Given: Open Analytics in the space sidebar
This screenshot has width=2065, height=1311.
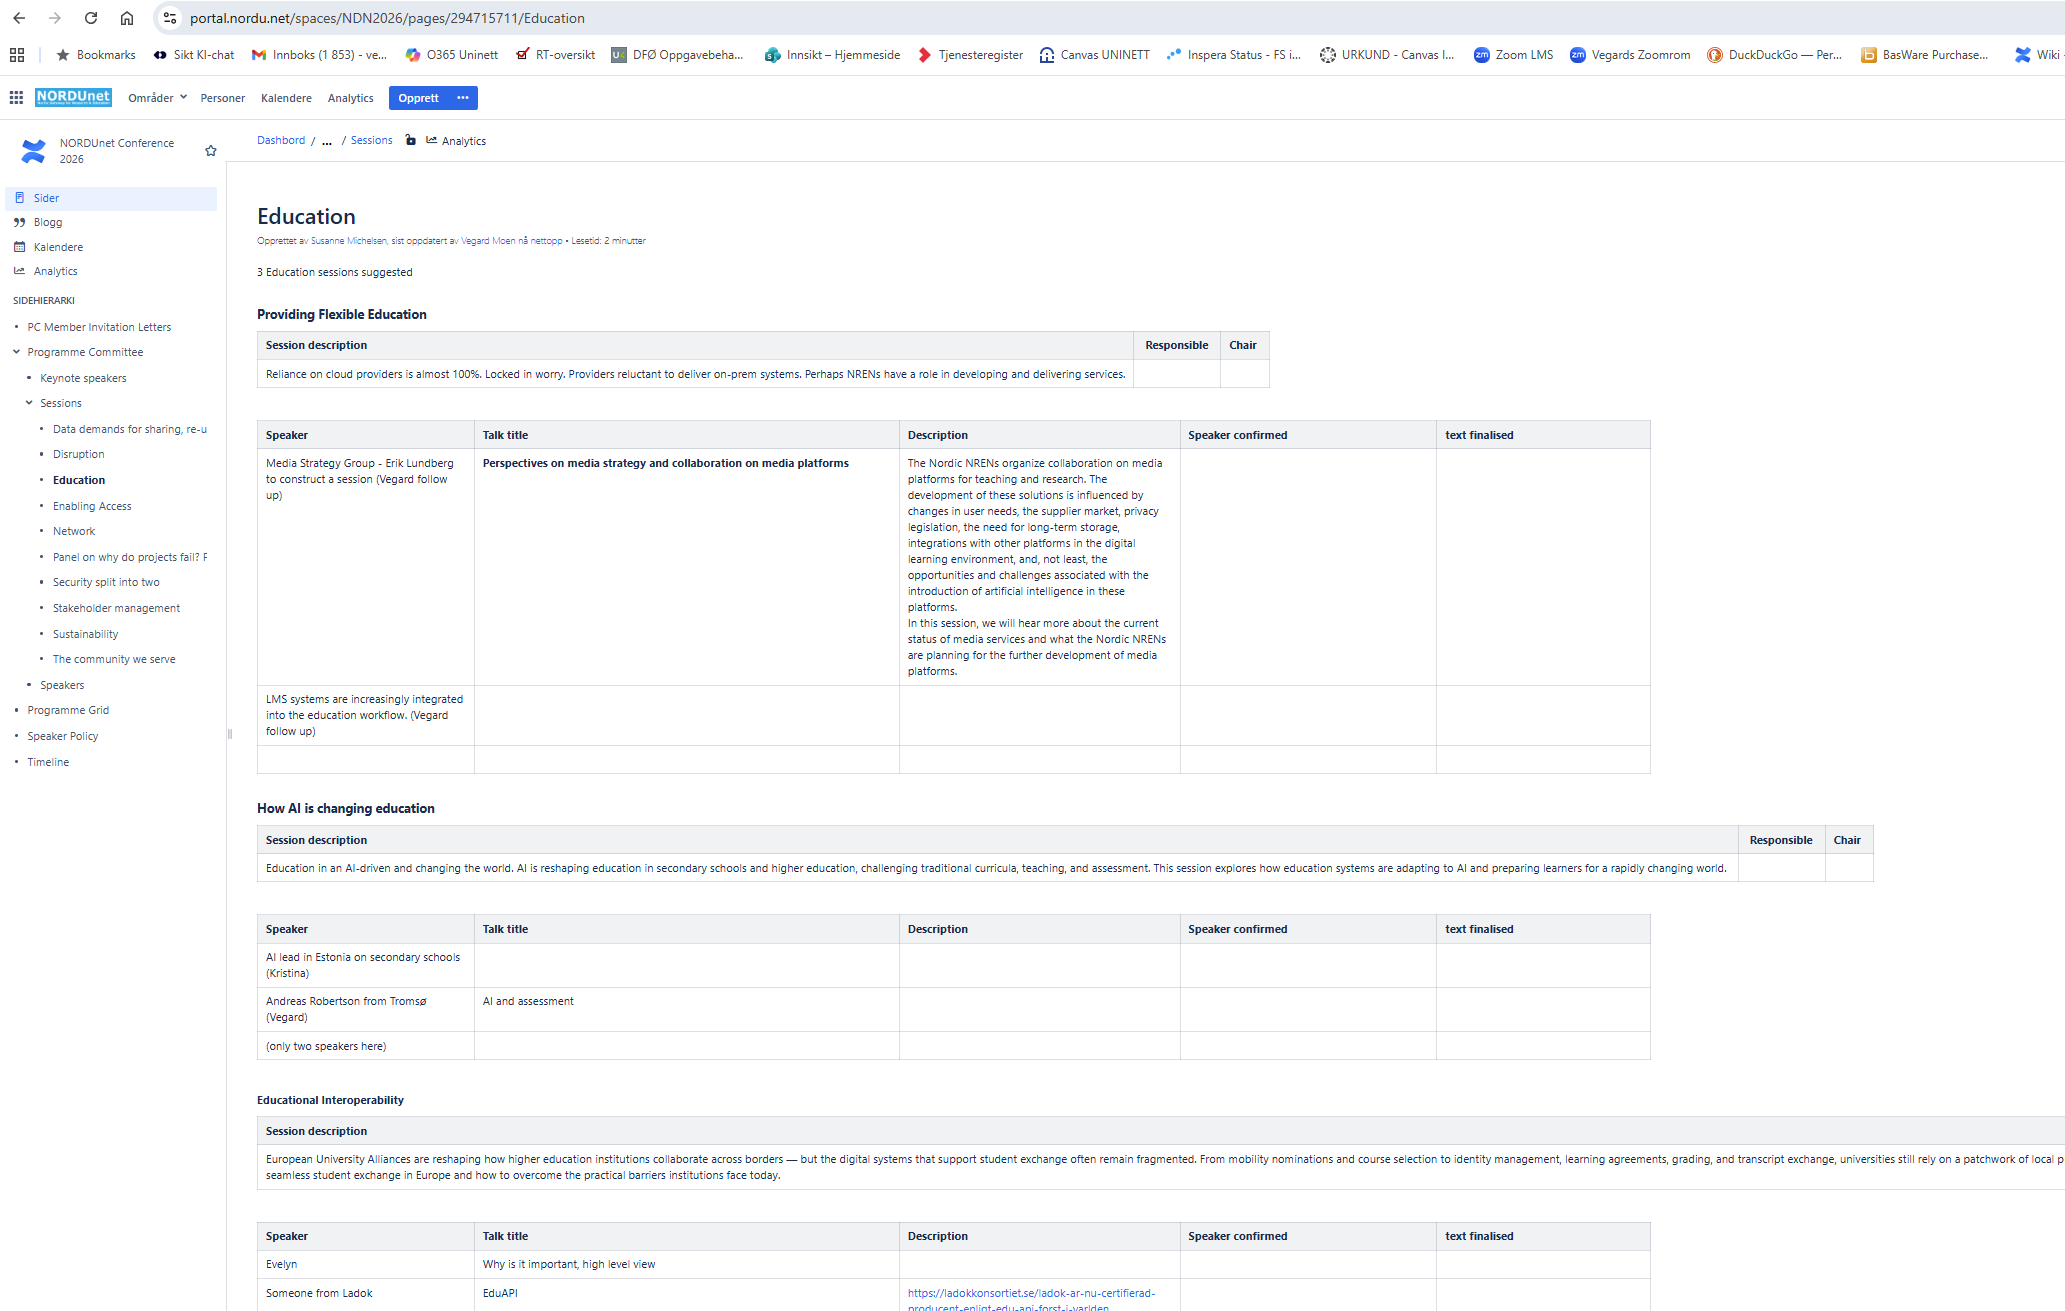Looking at the screenshot, I should [x=55, y=272].
